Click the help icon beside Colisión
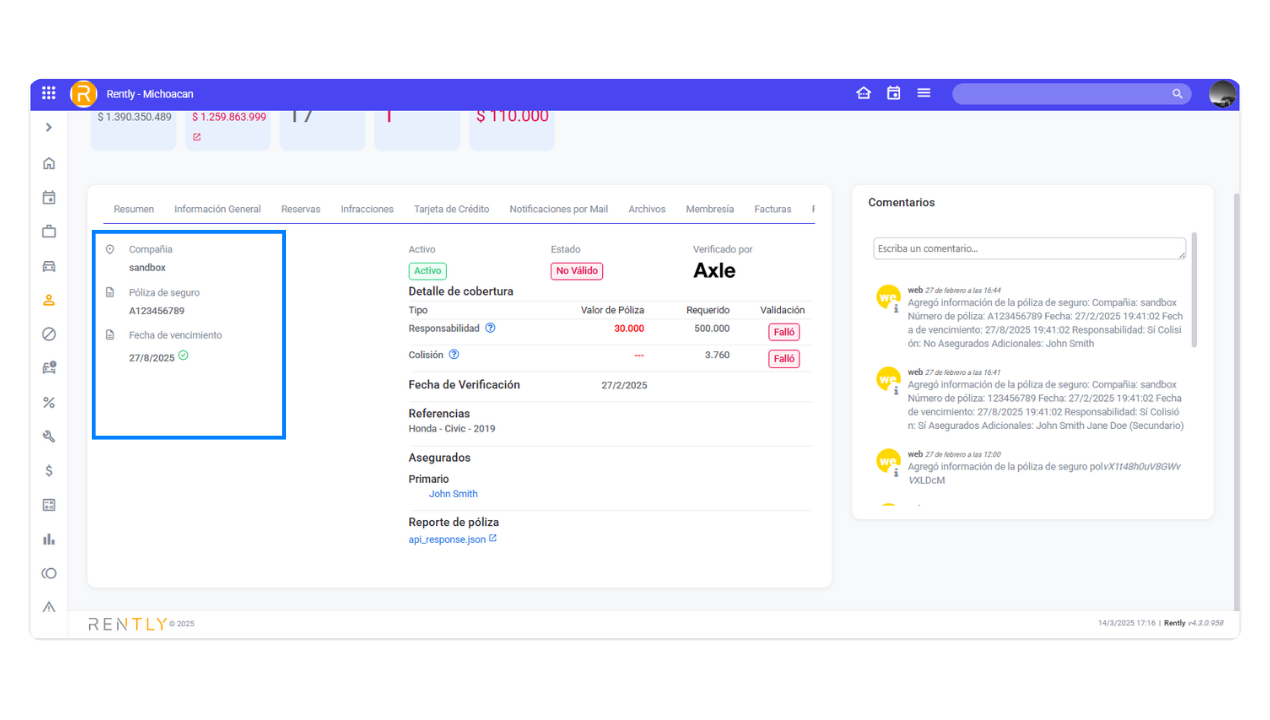The width and height of the screenshot is (1270, 720). (x=454, y=354)
